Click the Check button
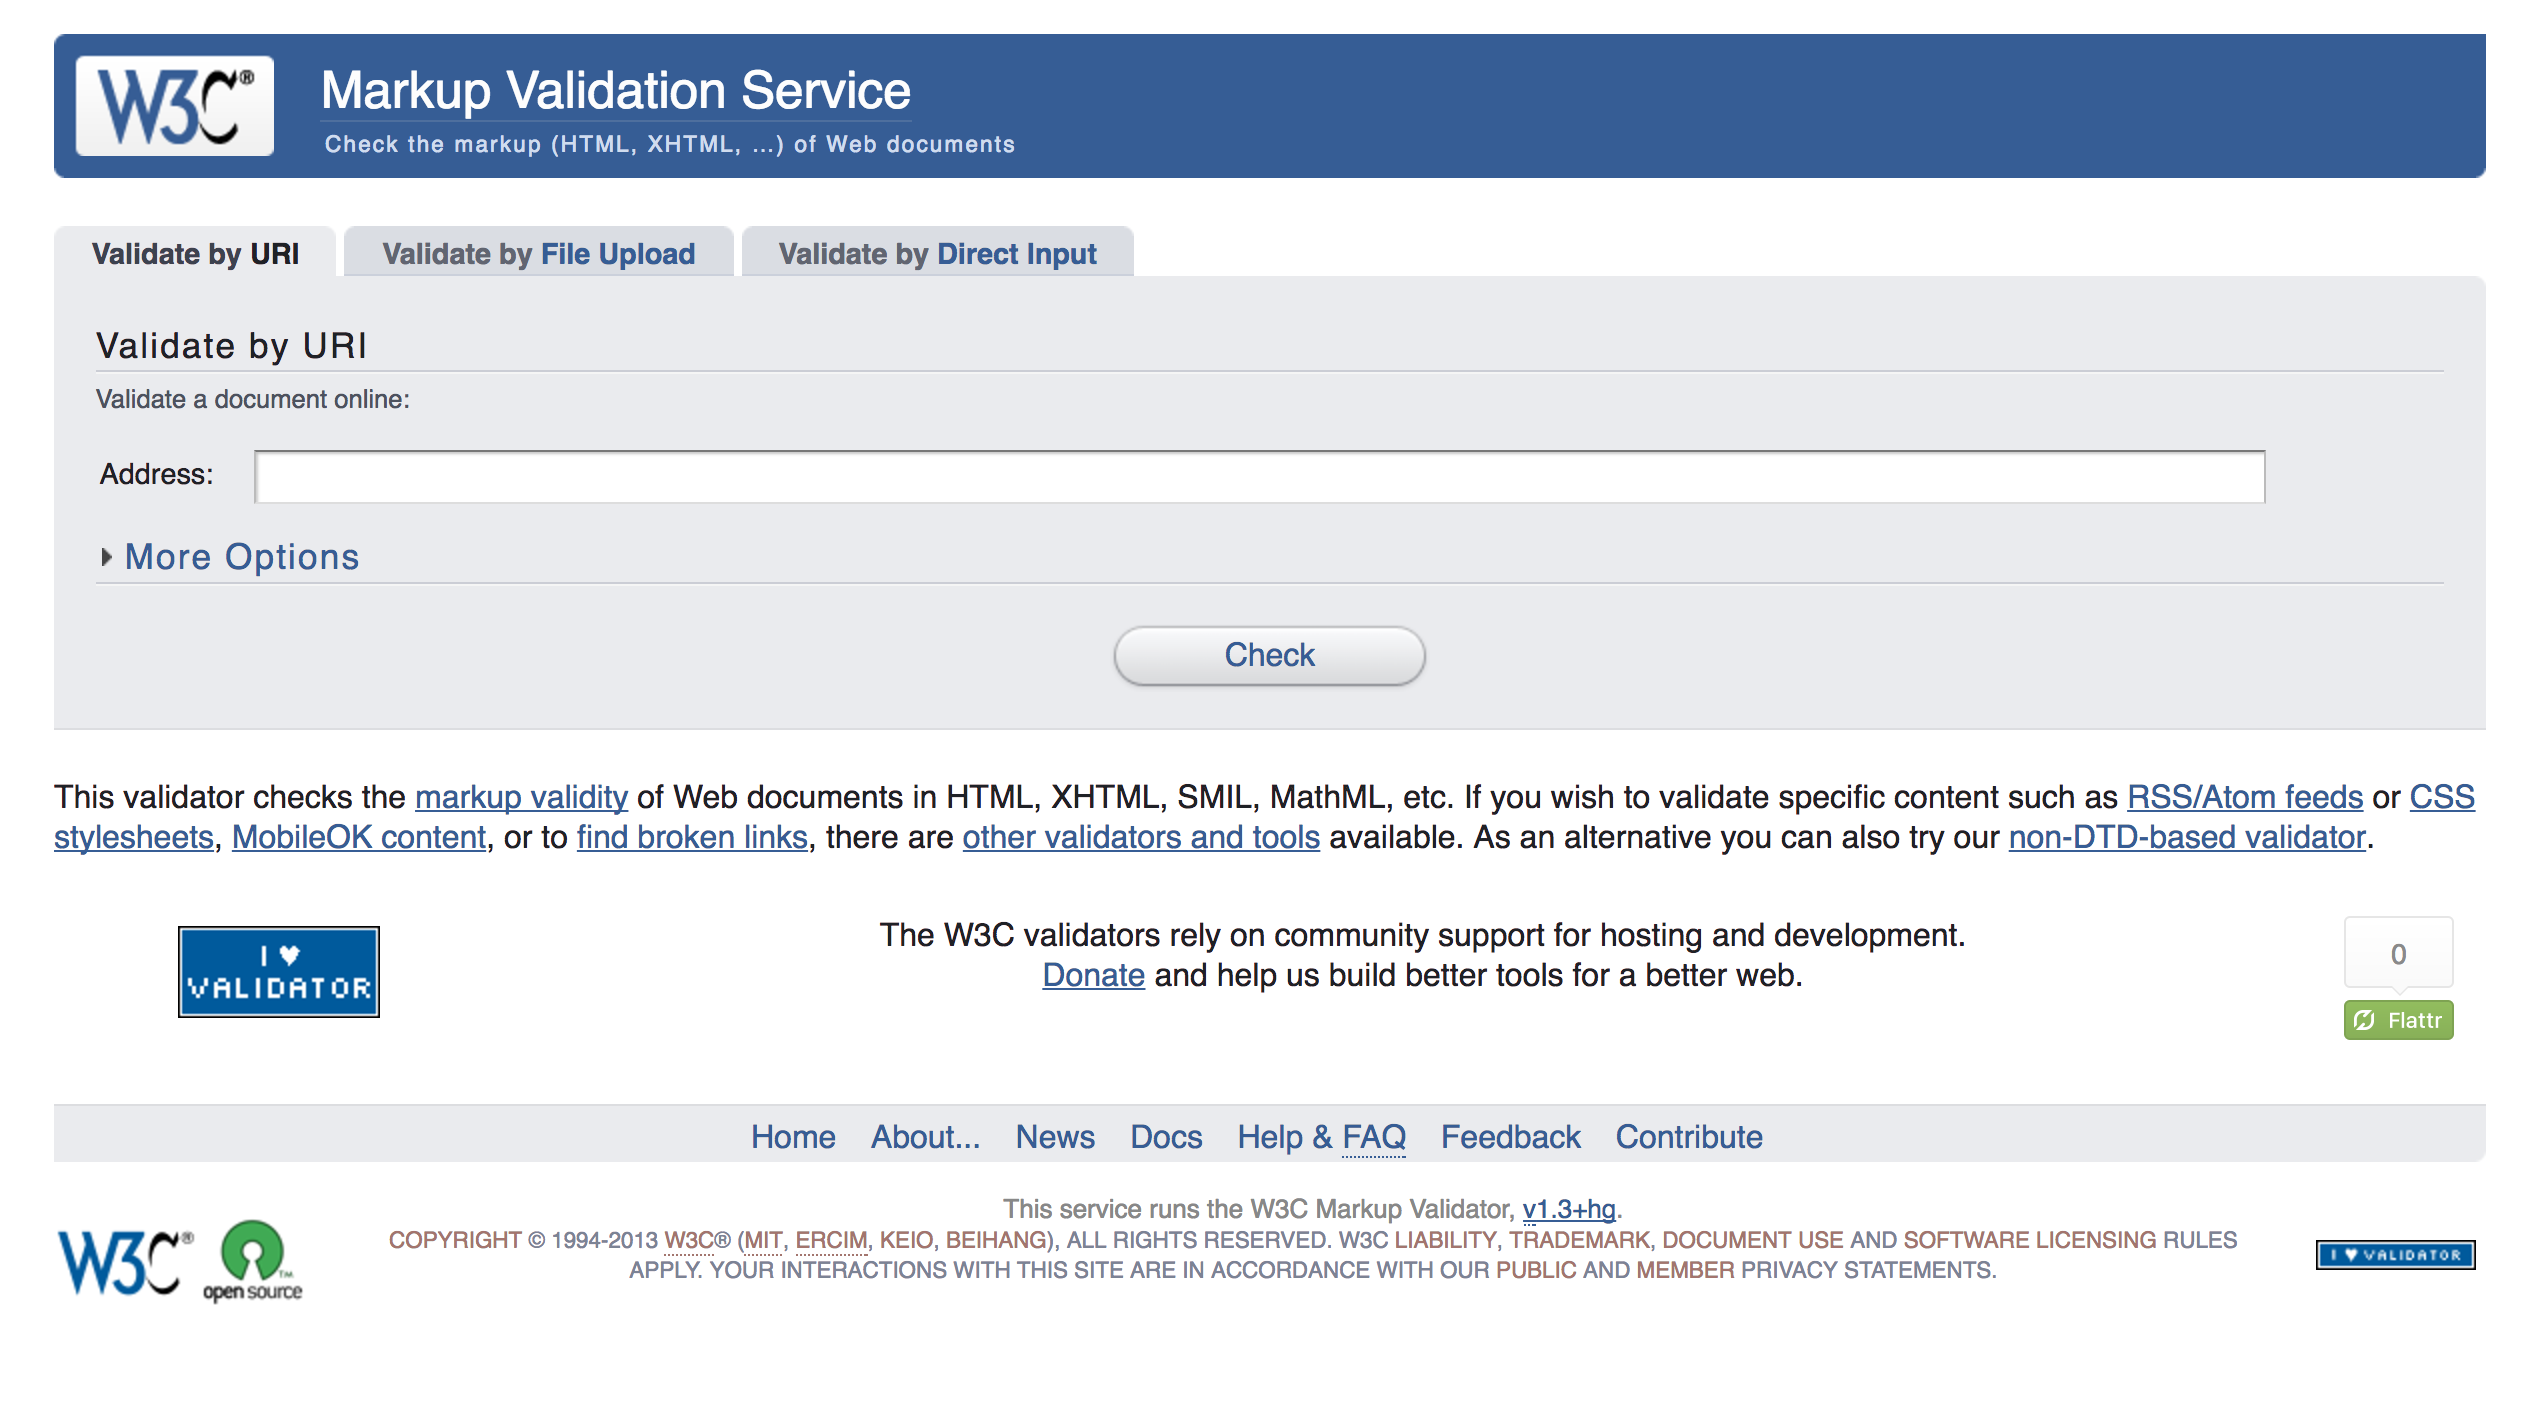The image size is (2530, 1408). coord(1269,655)
